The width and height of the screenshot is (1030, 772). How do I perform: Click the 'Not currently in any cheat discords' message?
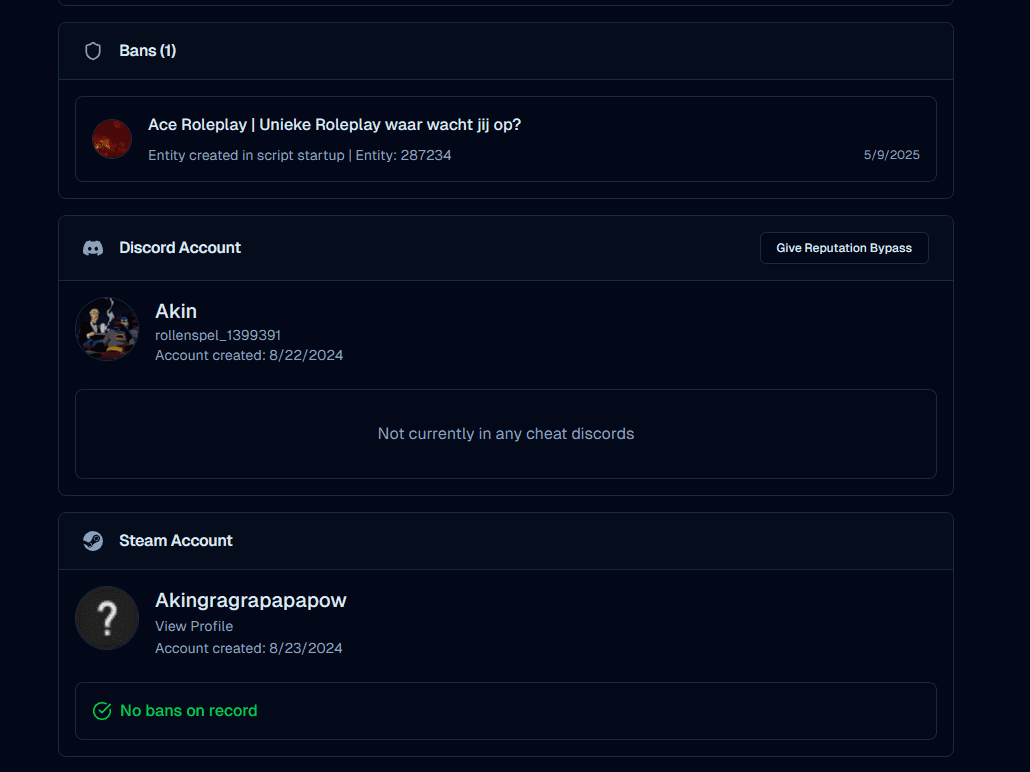click(505, 434)
